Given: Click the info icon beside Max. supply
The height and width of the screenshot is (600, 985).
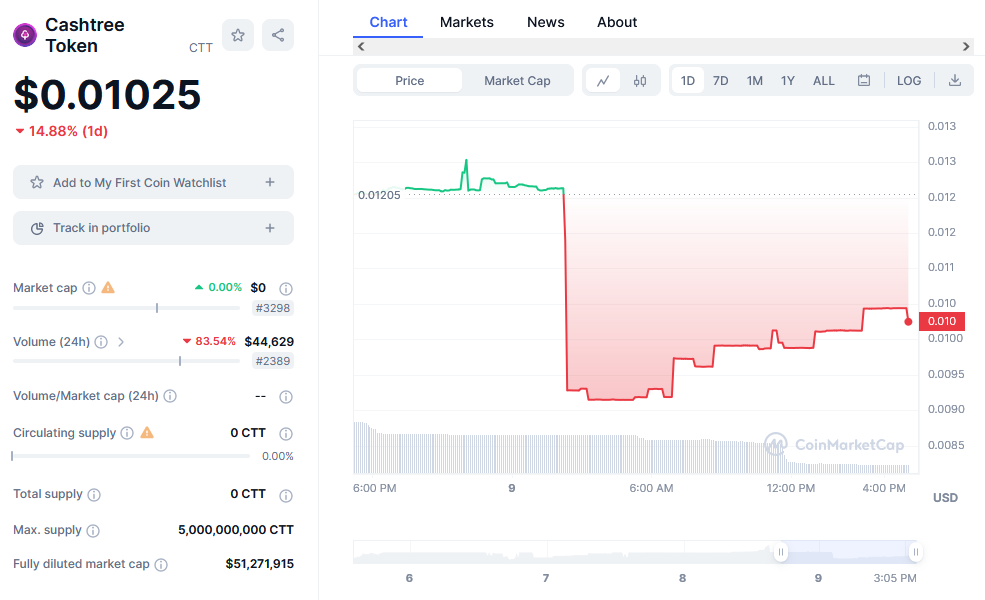Looking at the screenshot, I should 93,531.
